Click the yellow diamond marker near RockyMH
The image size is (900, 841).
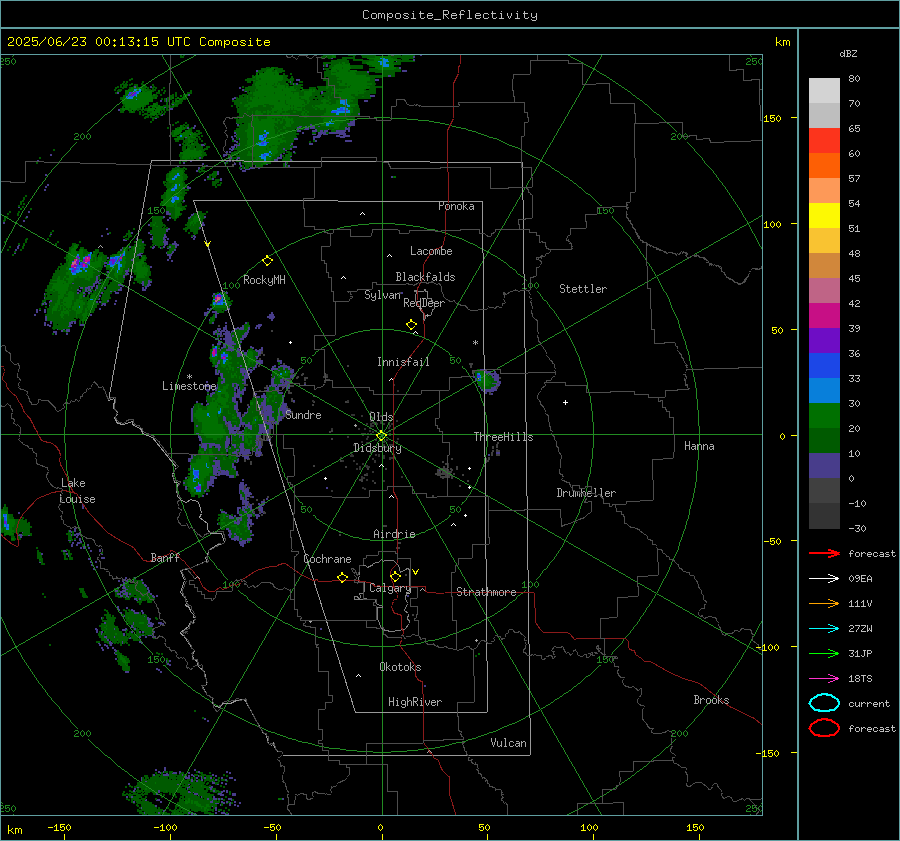pos(267,261)
